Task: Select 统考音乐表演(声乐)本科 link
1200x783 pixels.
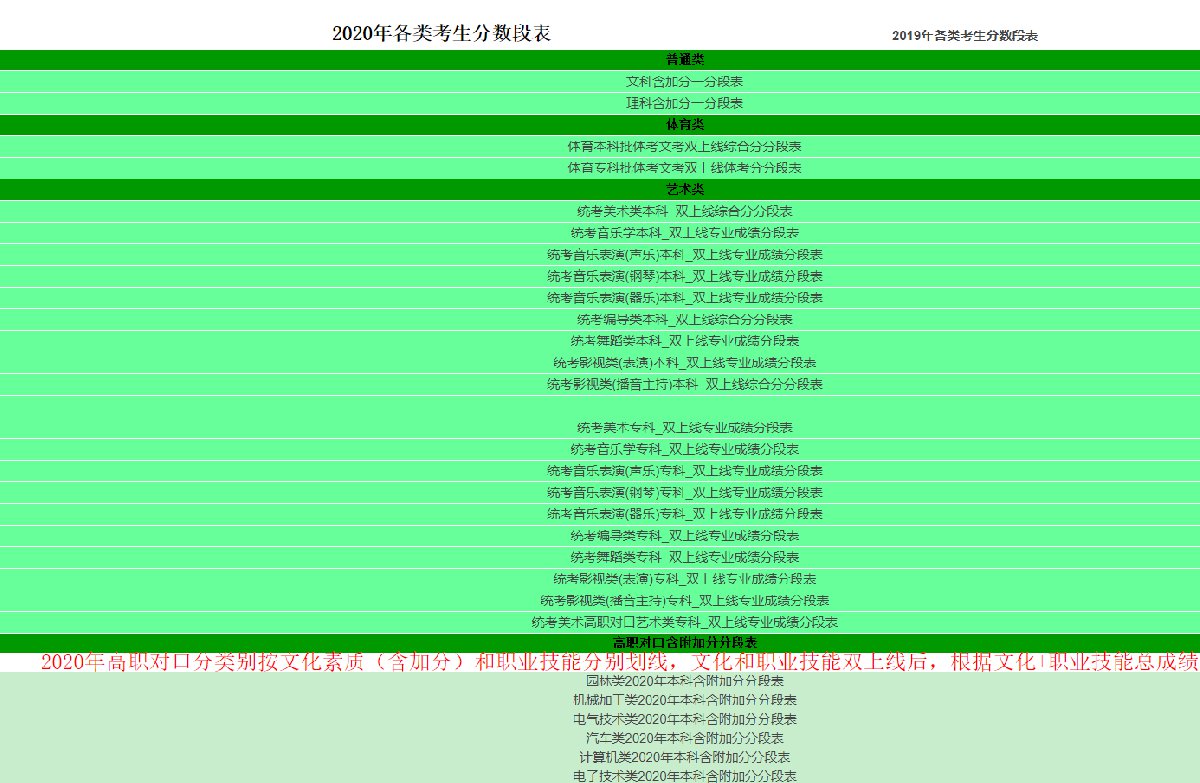Action: pos(684,255)
